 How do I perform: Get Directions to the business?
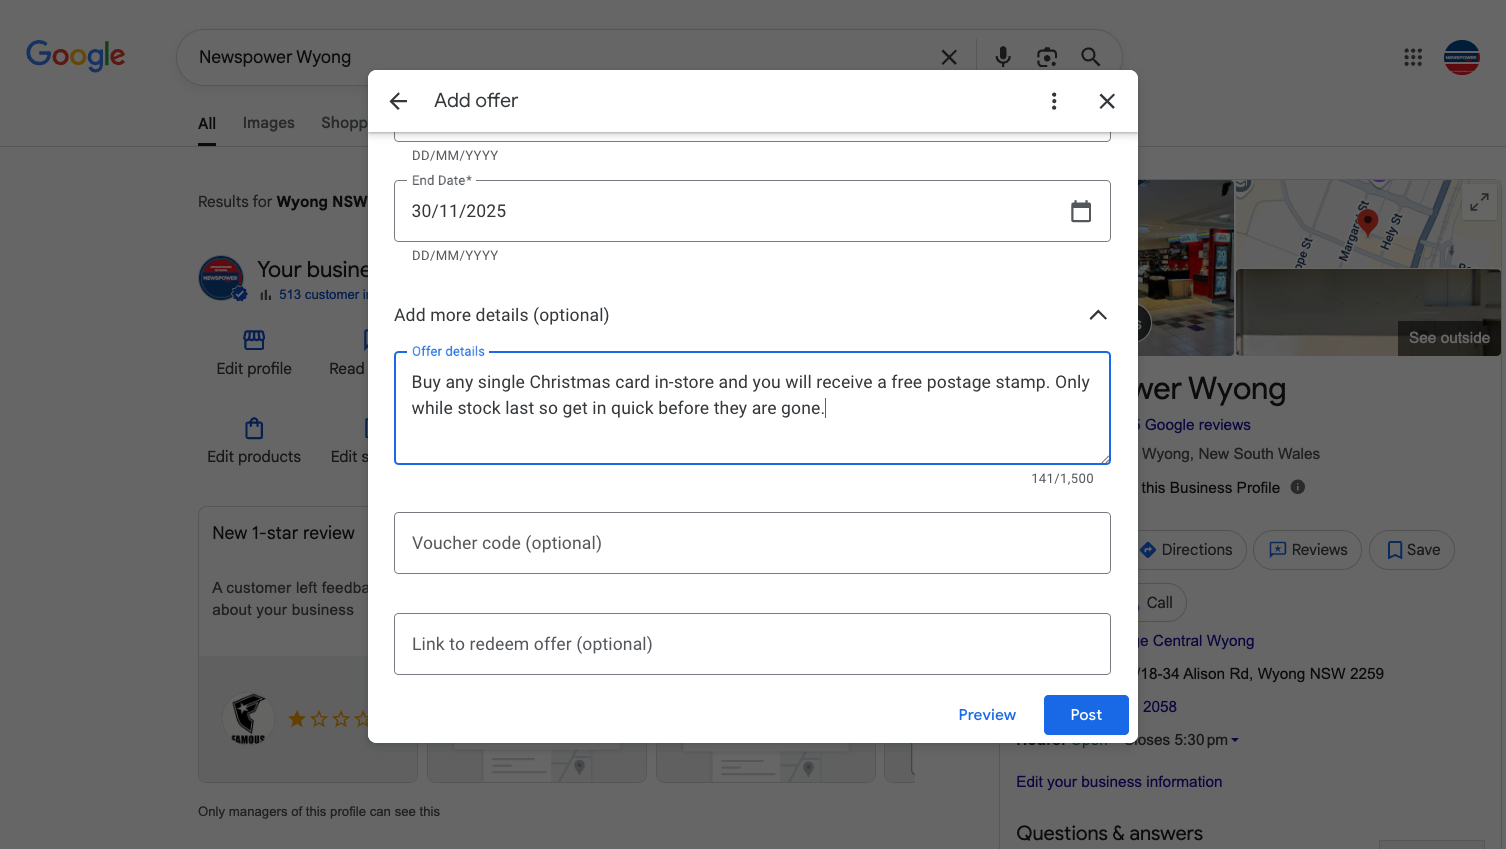click(1191, 550)
